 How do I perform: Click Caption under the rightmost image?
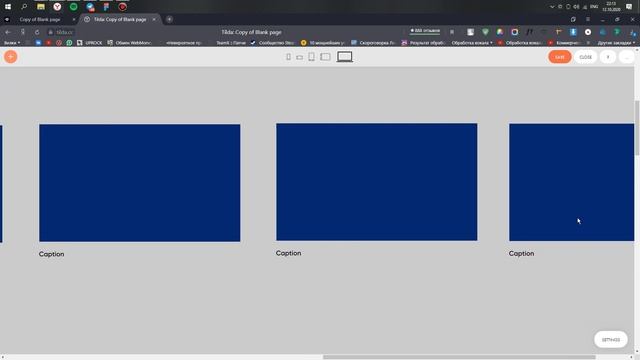(521, 253)
